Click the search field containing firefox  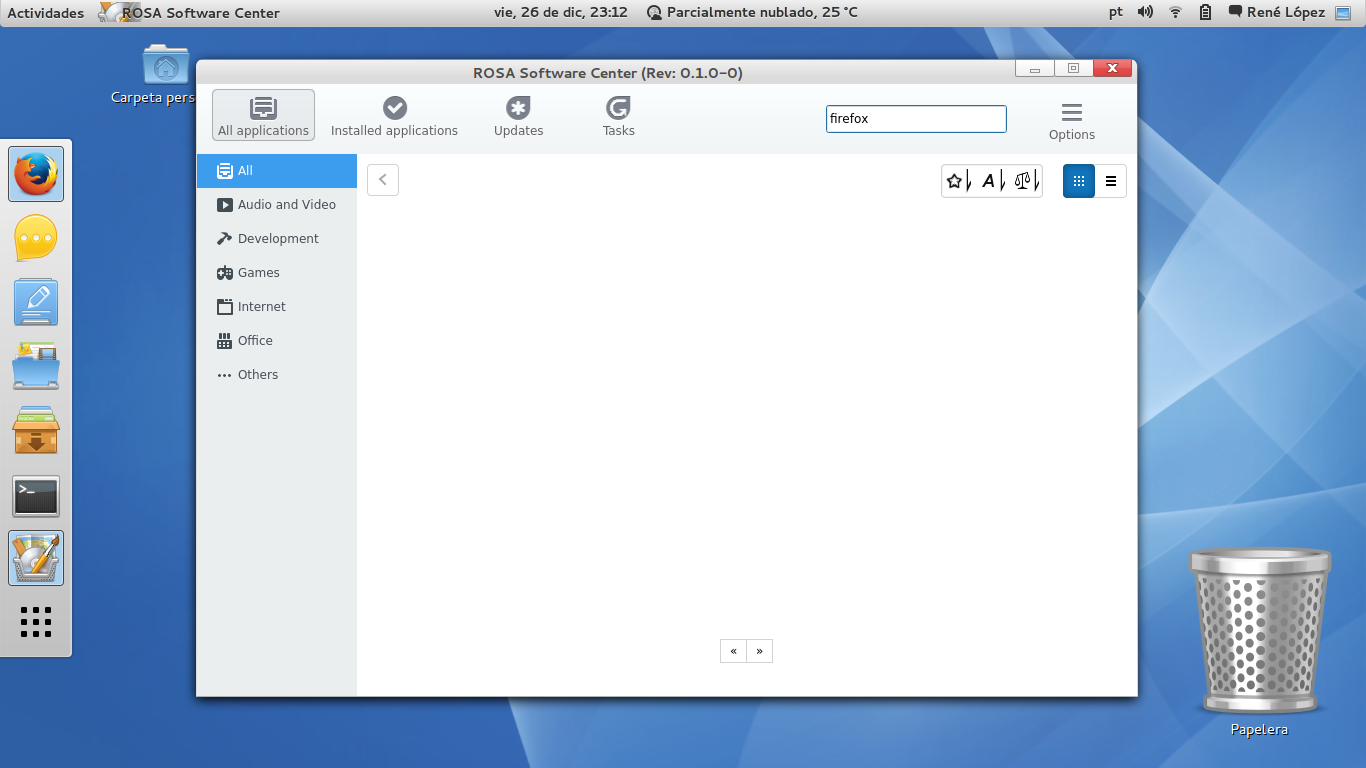coord(916,119)
